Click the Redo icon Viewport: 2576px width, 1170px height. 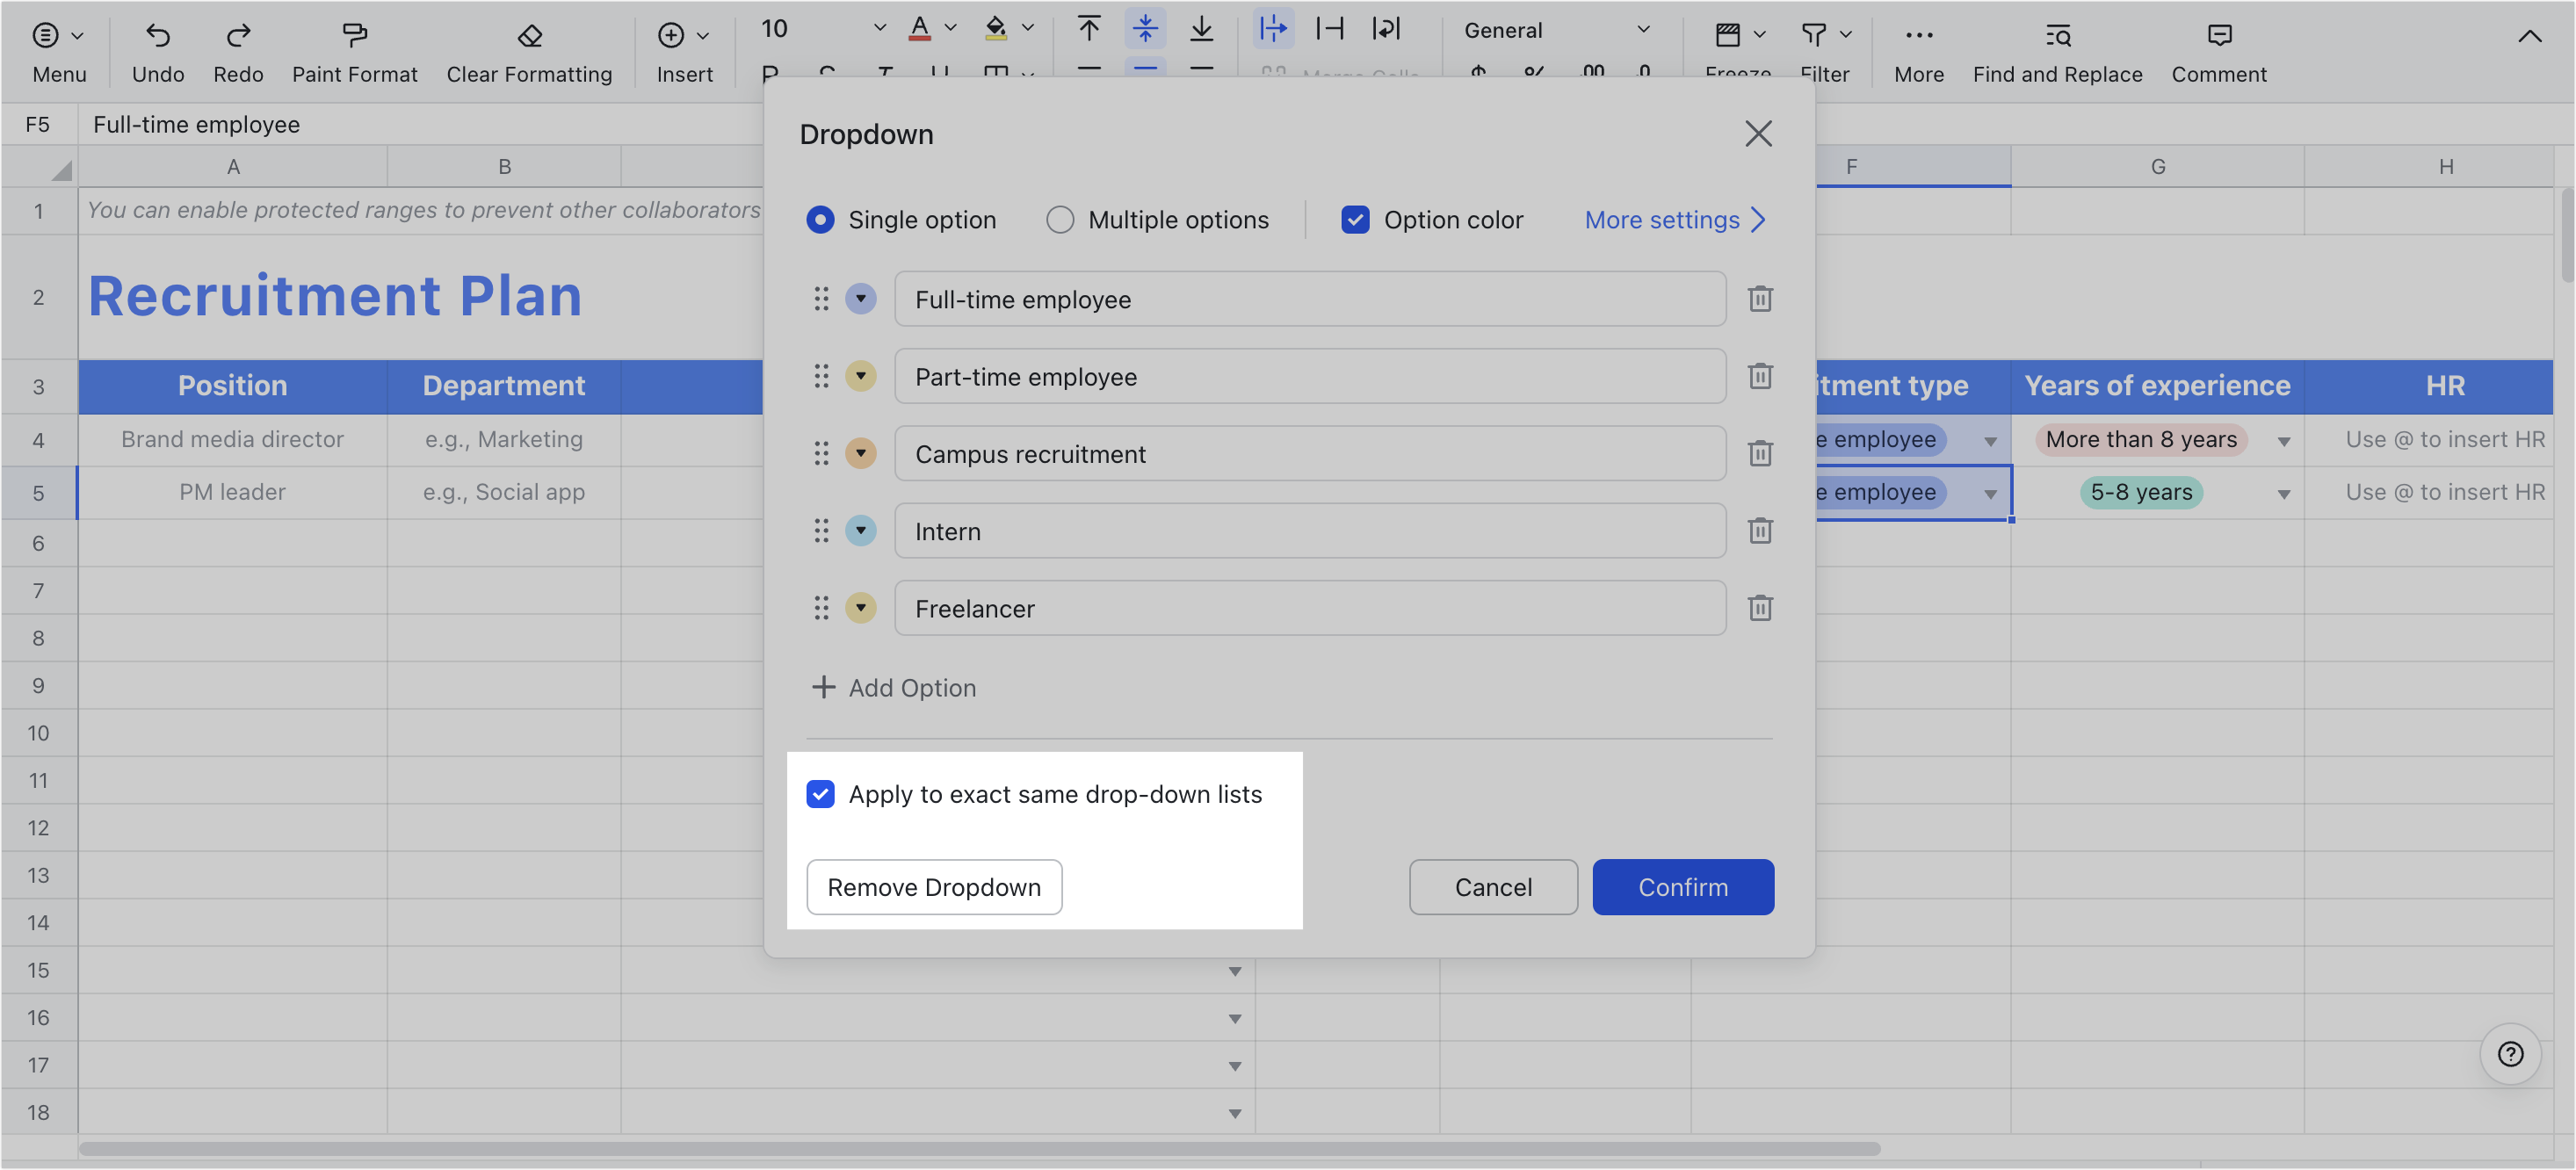tap(238, 36)
